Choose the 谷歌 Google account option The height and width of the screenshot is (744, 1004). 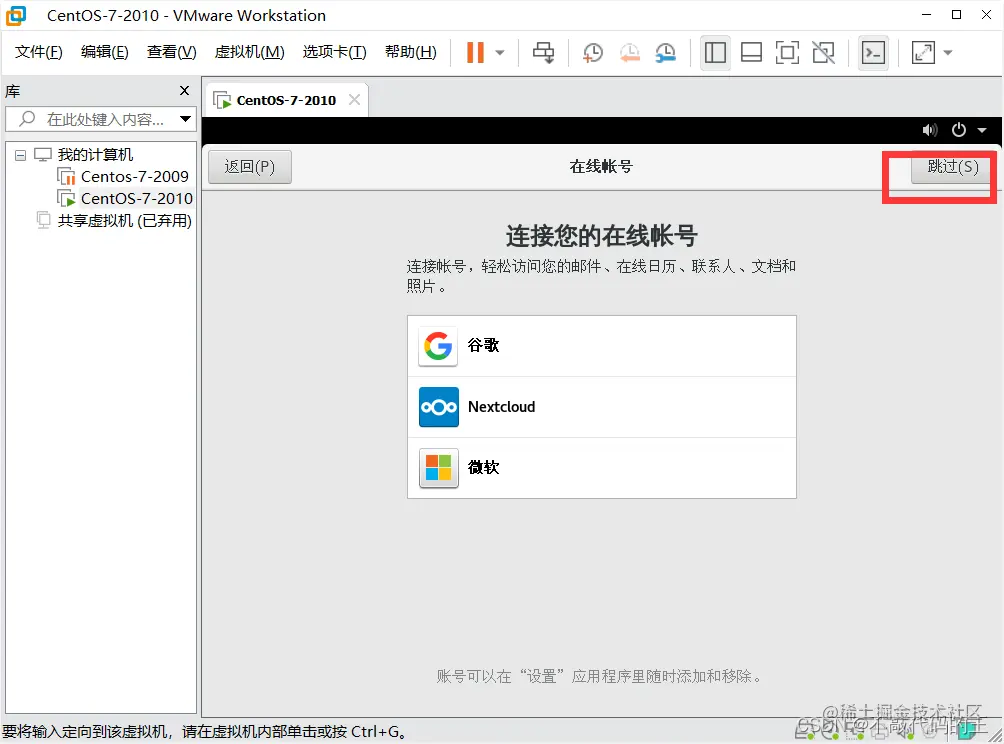point(602,346)
